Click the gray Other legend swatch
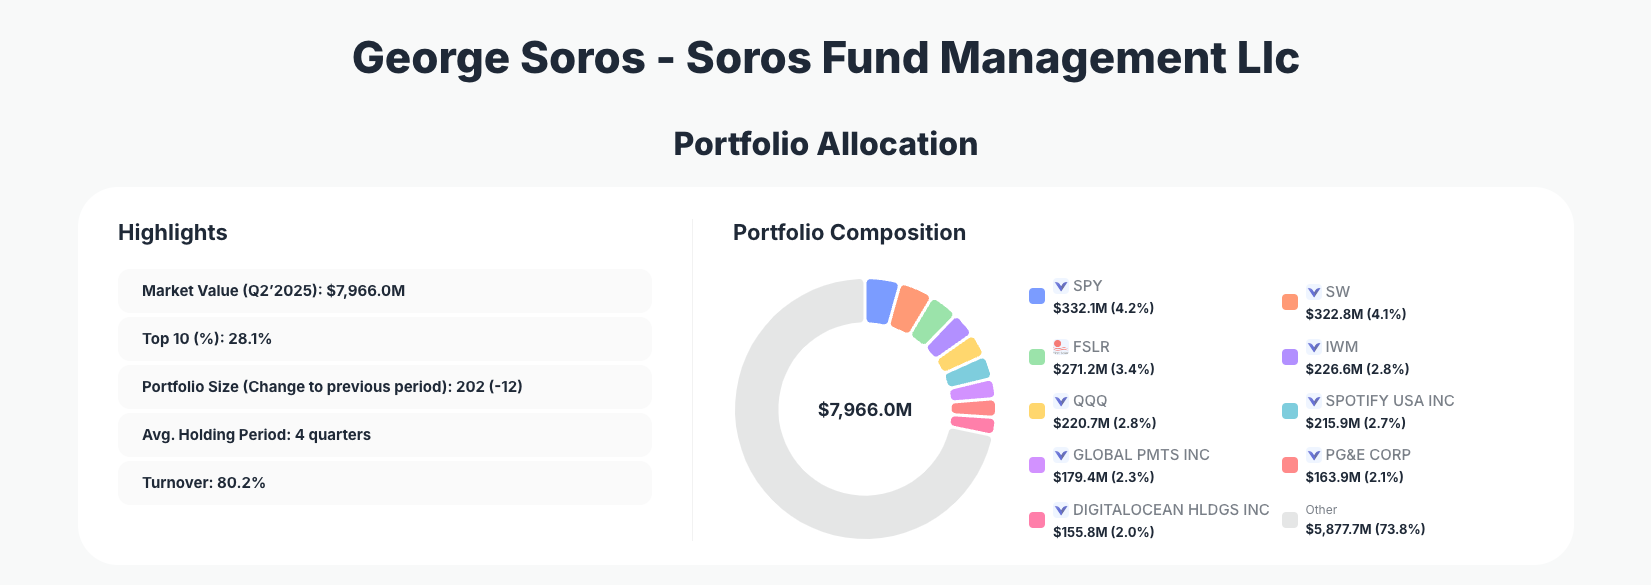Image resolution: width=1651 pixels, height=585 pixels. (1290, 520)
